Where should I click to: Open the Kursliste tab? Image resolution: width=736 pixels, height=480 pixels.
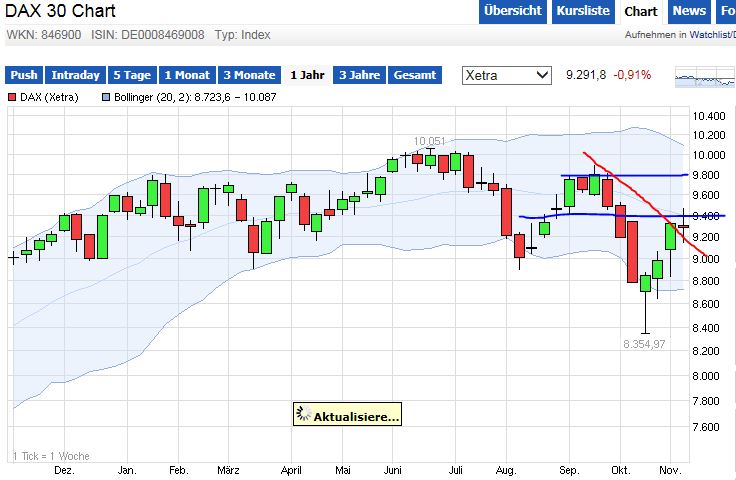(x=581, y=11)
